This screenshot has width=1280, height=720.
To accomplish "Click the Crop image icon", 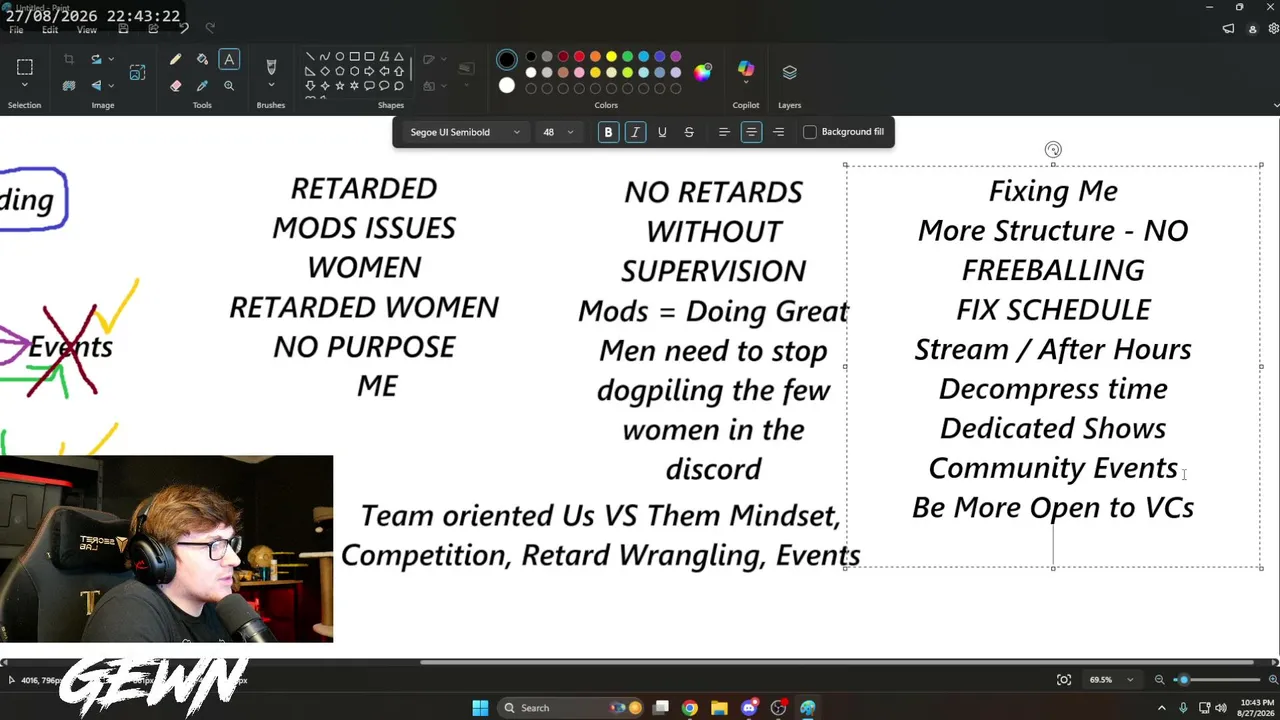I will click(69, 60).
